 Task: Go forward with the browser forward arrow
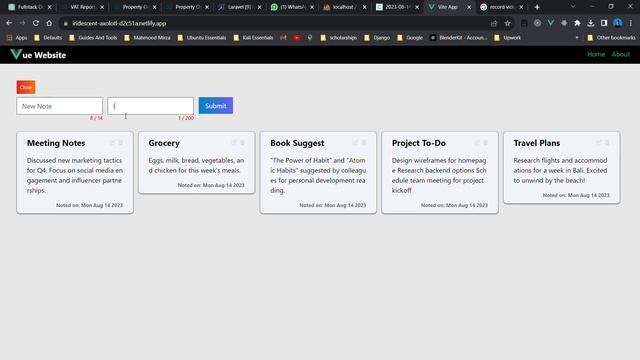pyautogui.click(x=22, y=23)
